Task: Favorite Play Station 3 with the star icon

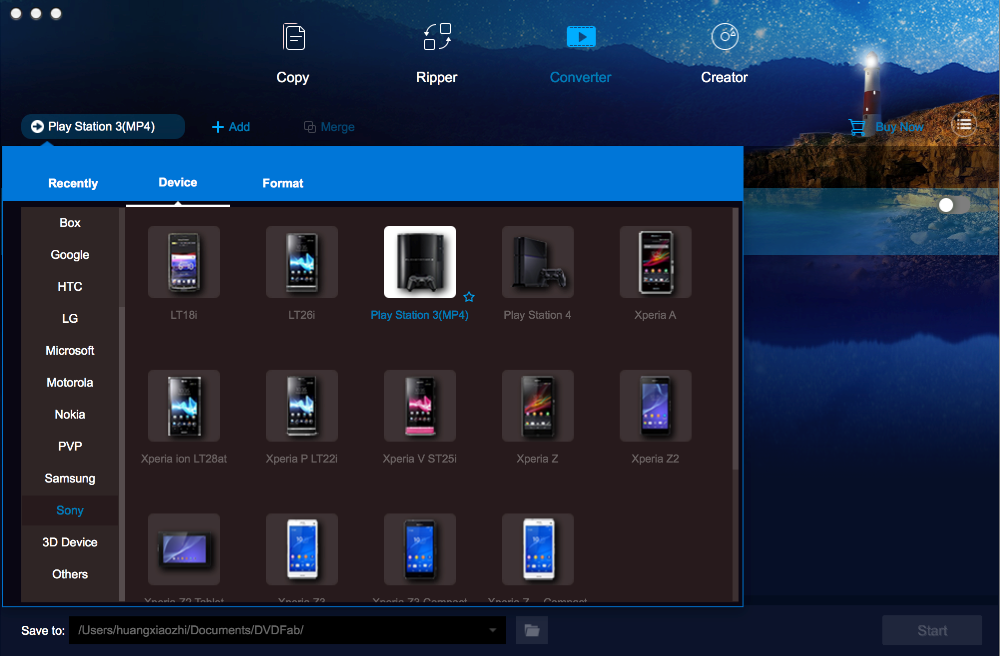Action: pos(469,296)
